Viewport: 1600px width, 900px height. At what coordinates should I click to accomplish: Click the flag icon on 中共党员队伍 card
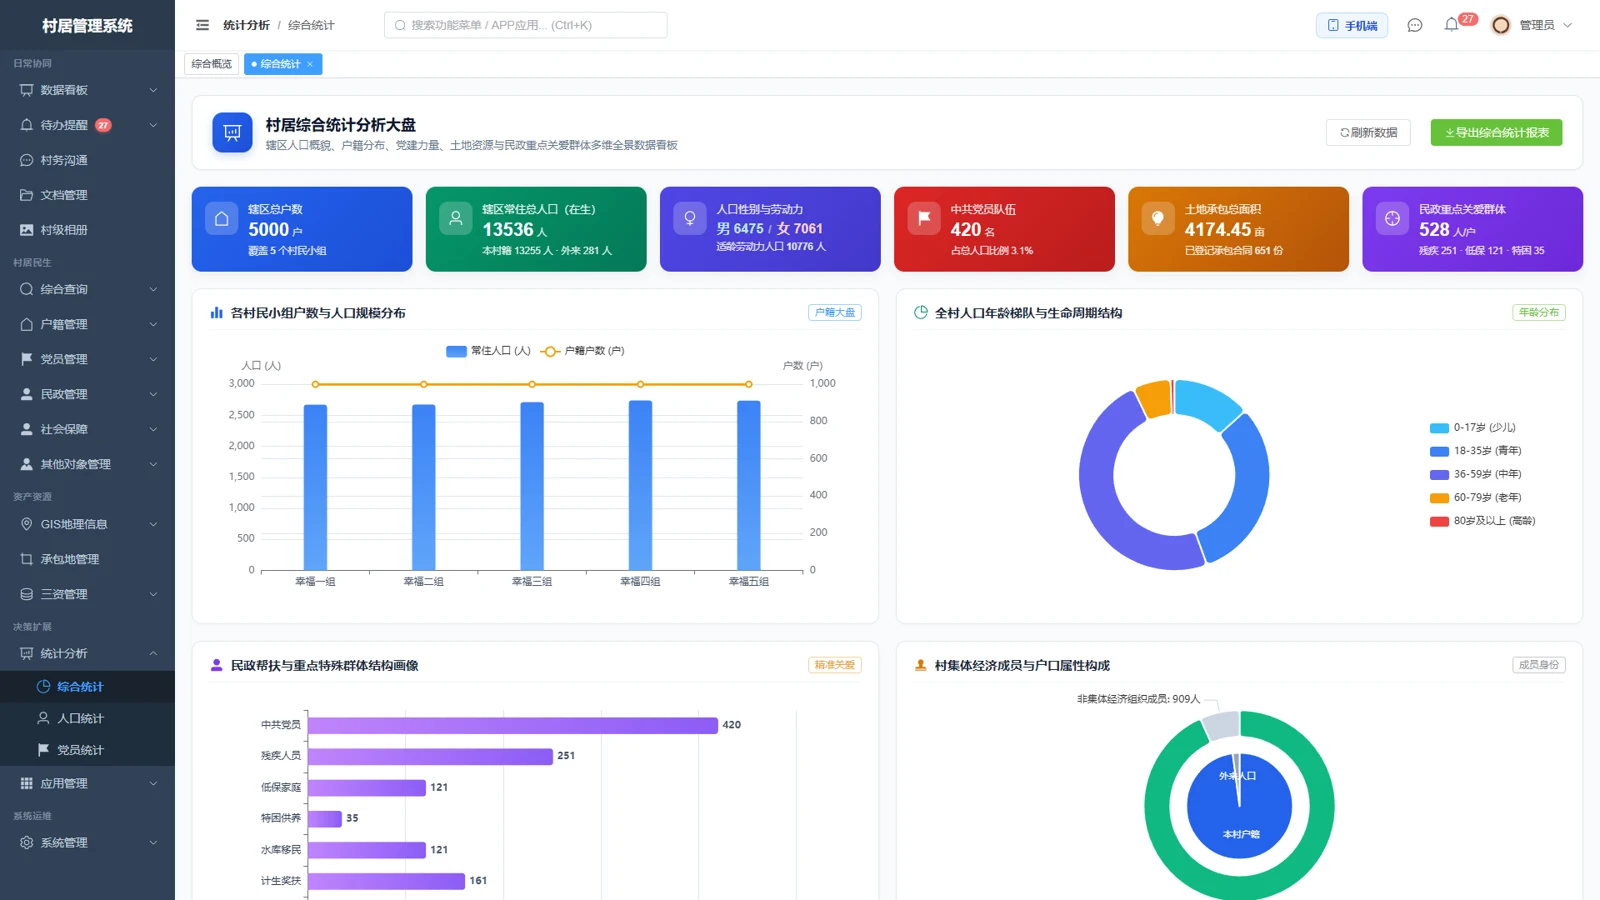click(x=924, y=219)
